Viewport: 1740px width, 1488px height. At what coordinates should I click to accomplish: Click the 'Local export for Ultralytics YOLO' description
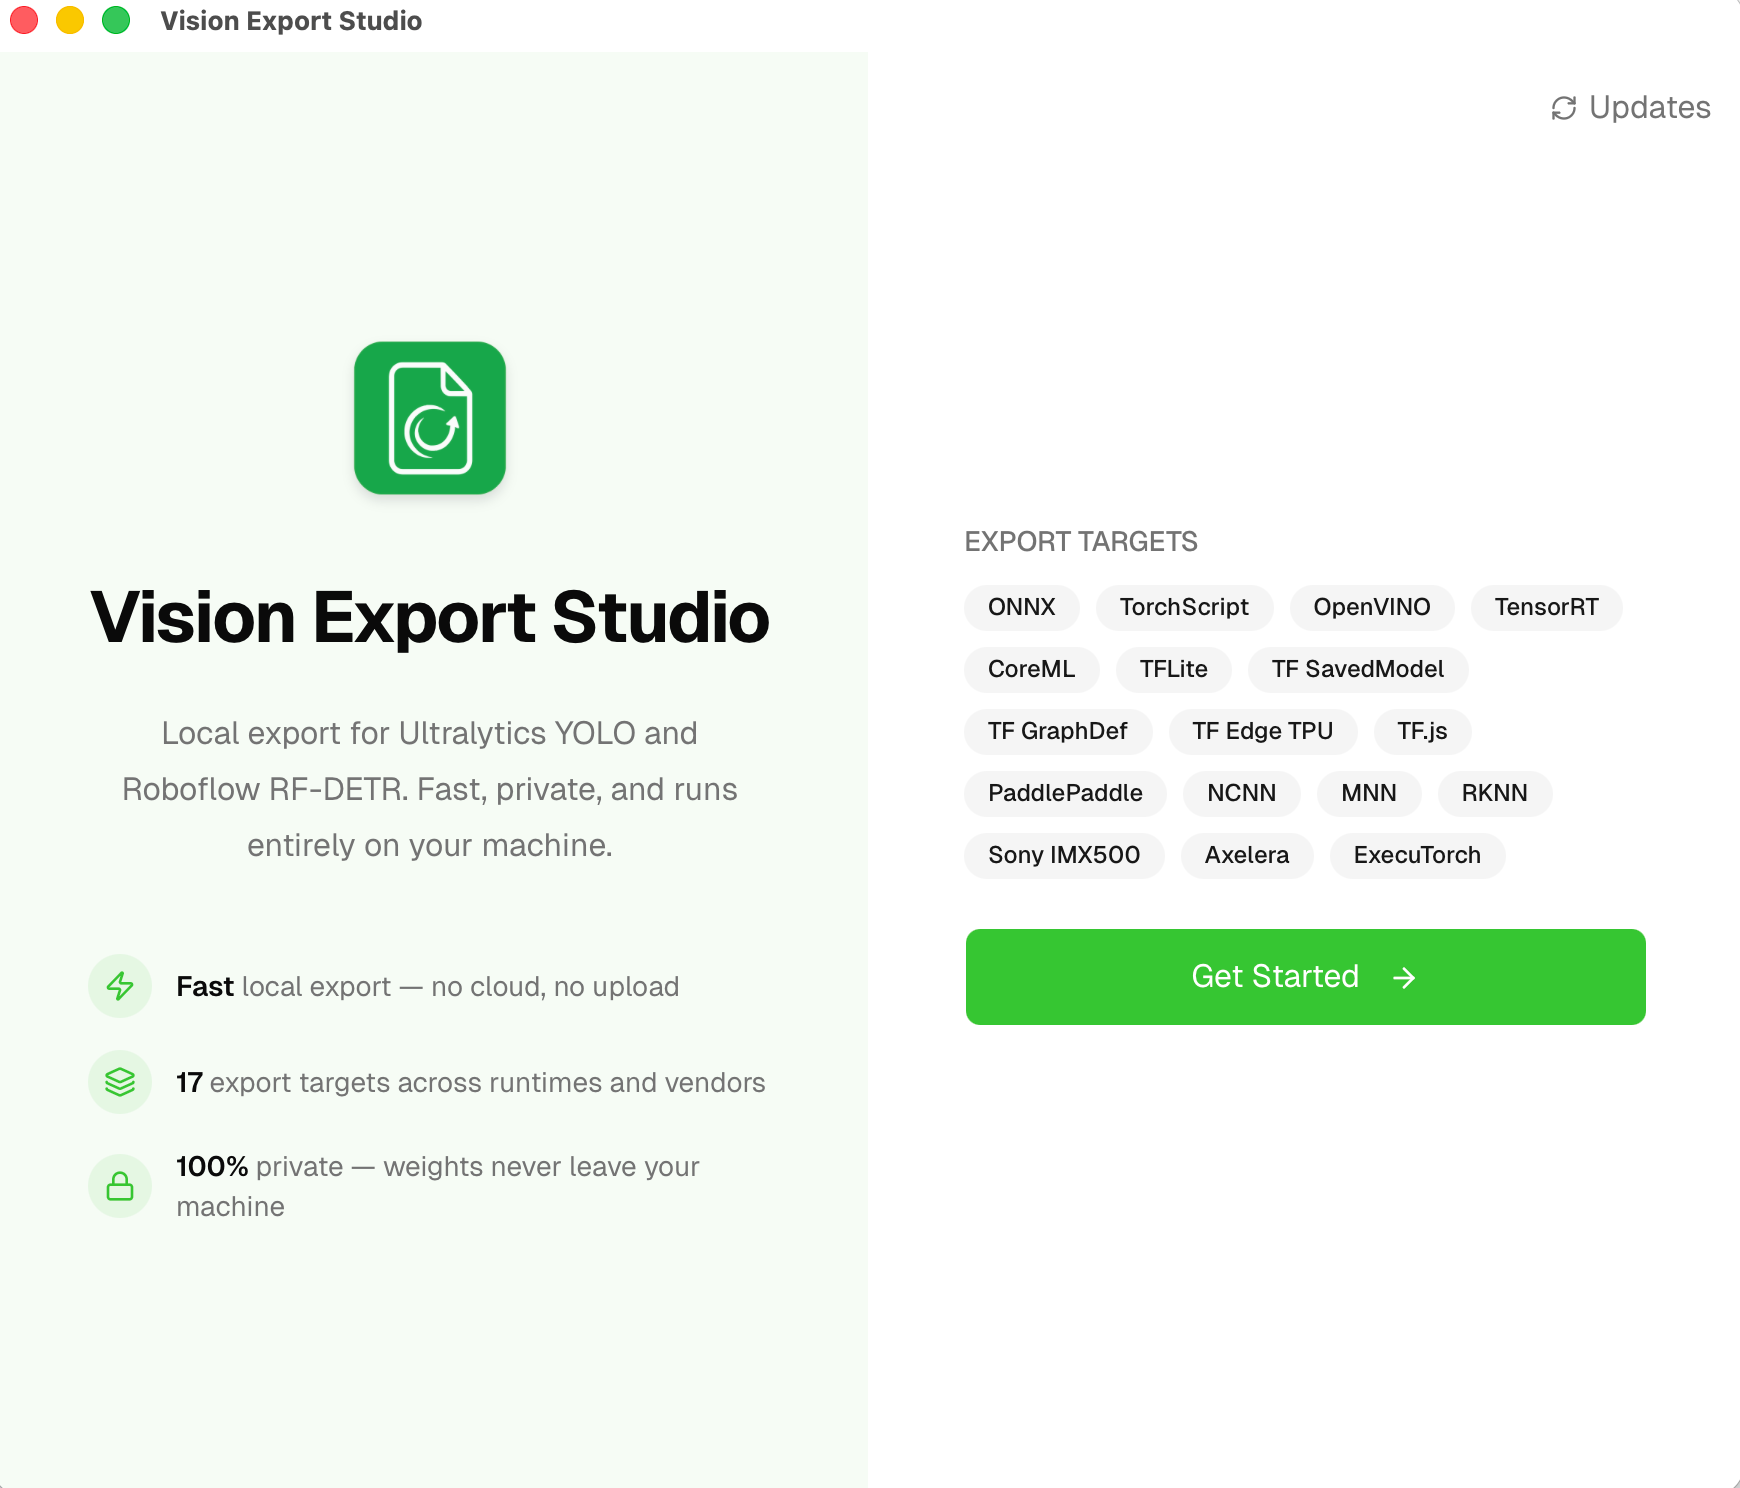(430, 789)
